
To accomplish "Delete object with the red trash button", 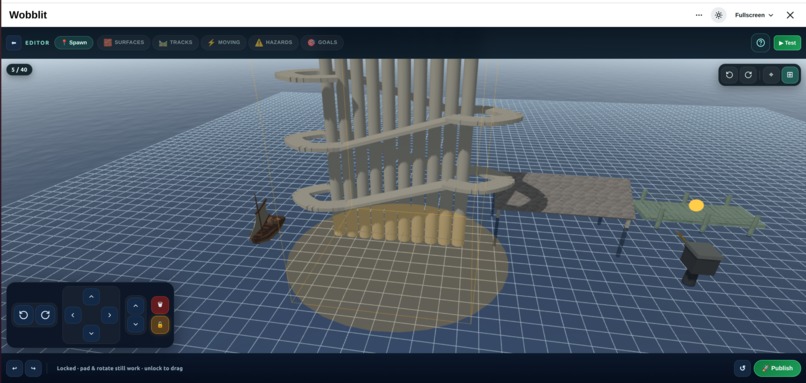I will (x=160, y=305).
